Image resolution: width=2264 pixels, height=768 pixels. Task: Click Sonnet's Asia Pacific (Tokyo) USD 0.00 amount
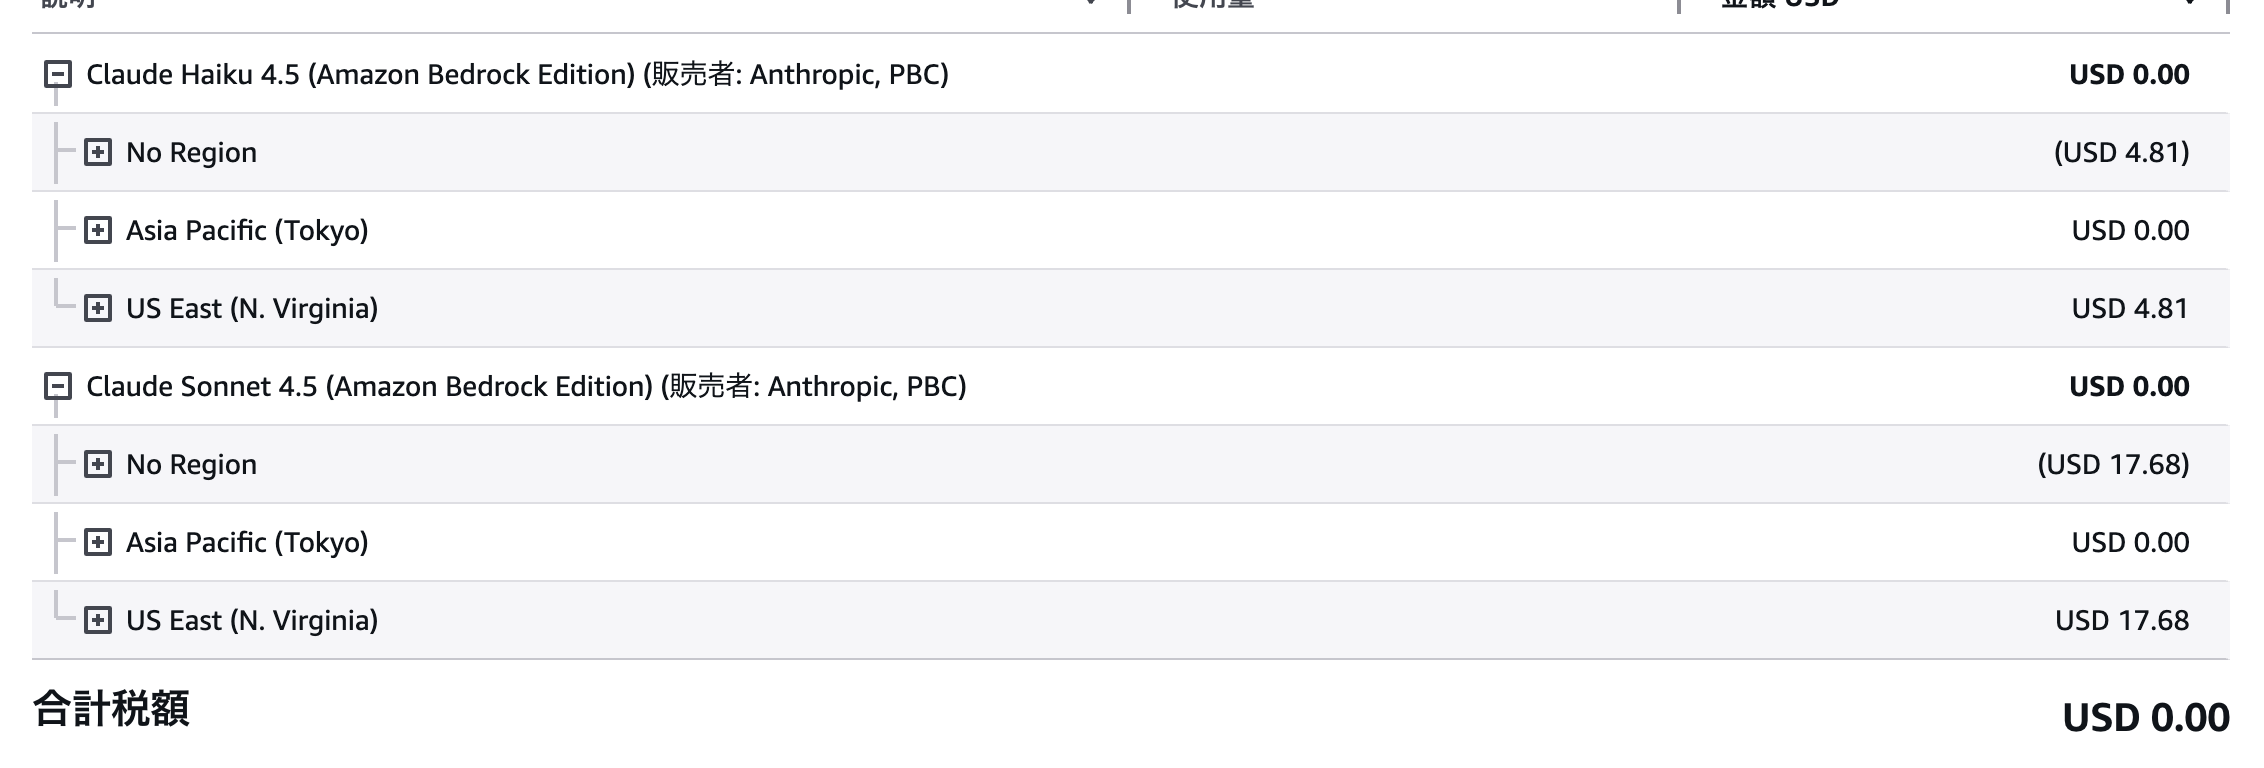coord(2130,543)
